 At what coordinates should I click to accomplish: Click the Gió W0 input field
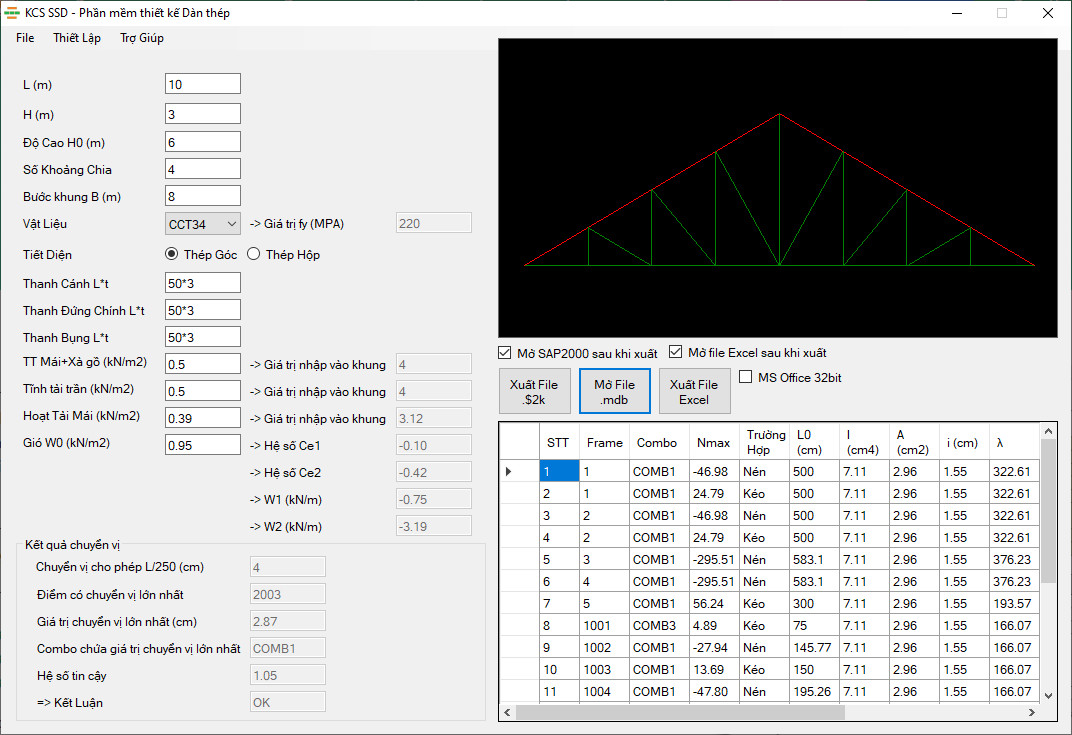pos(203,445)
